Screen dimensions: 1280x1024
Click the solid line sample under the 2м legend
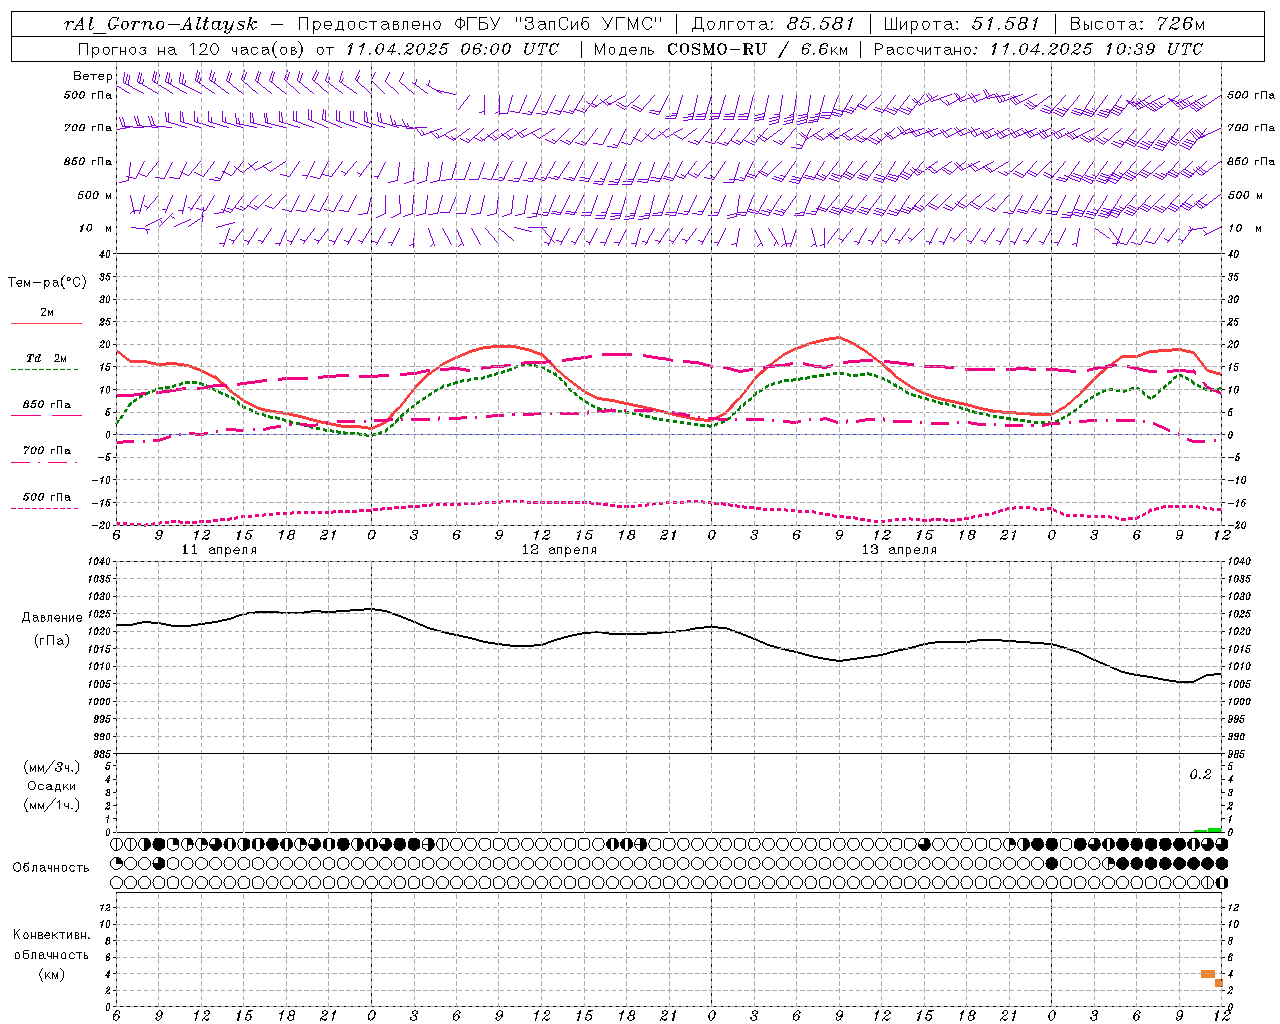point(46,324)
